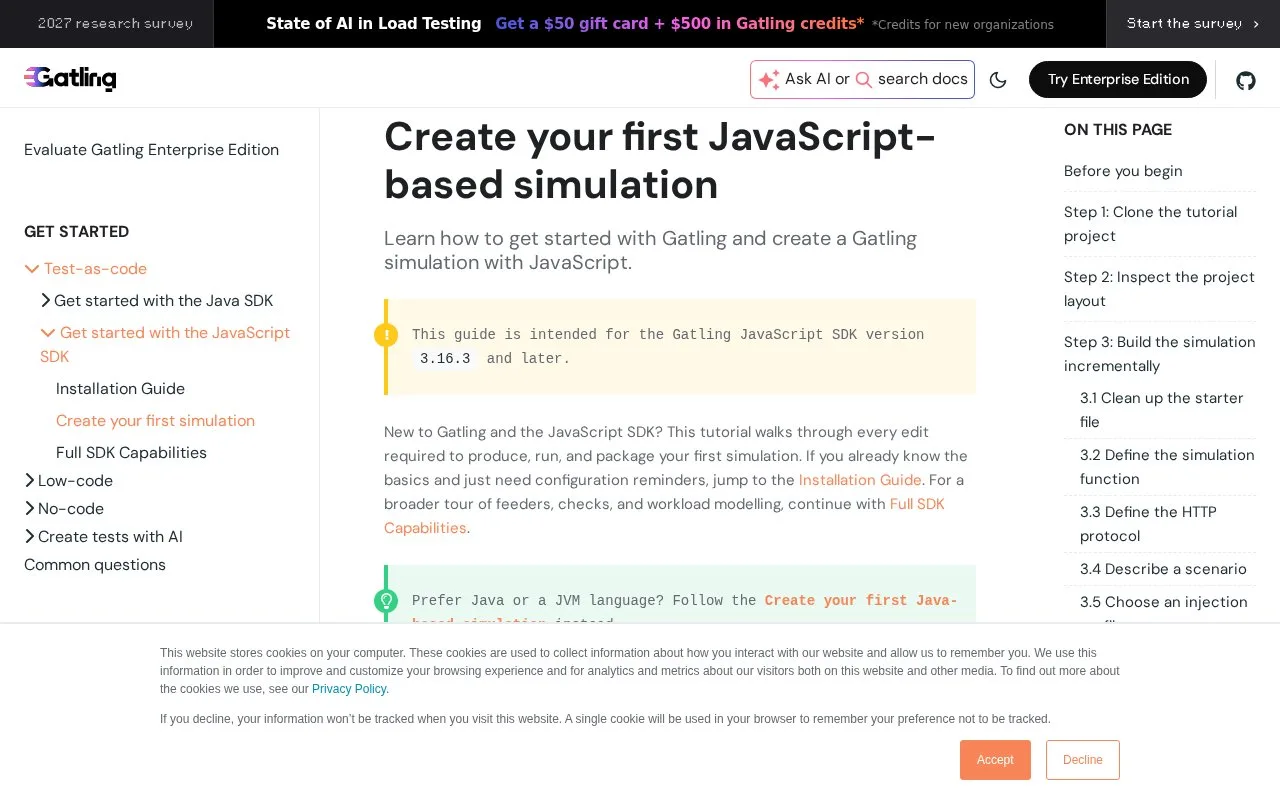Click the 3.16.3 version code text
This screenshot has height=800, width=1280.
[x=445, y=359]
